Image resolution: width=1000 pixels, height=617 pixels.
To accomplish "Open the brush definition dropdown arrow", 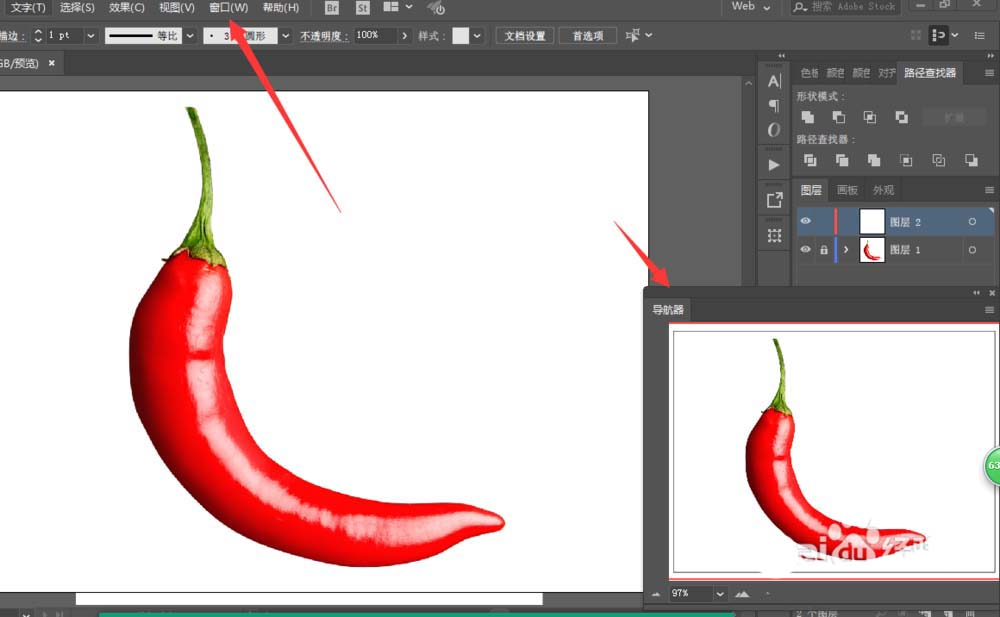I will (x=285, y=36).
